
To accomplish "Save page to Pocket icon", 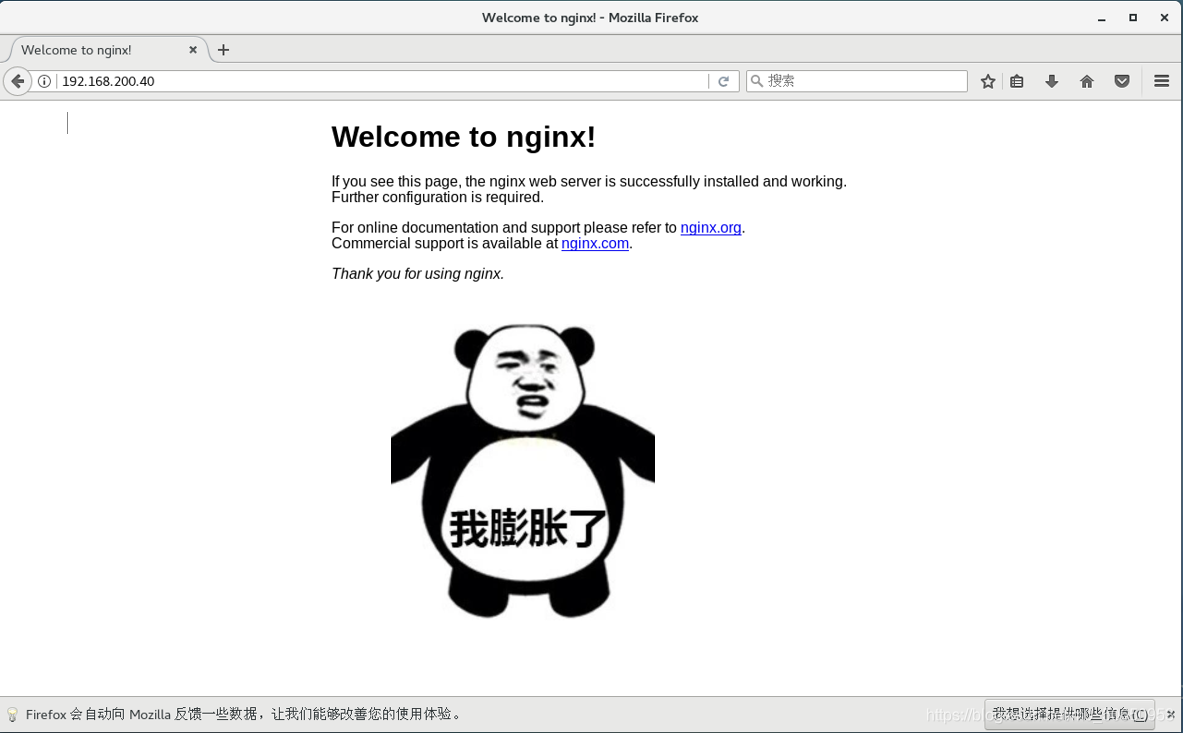I will pyautogui.click(x=1122, y=82).
